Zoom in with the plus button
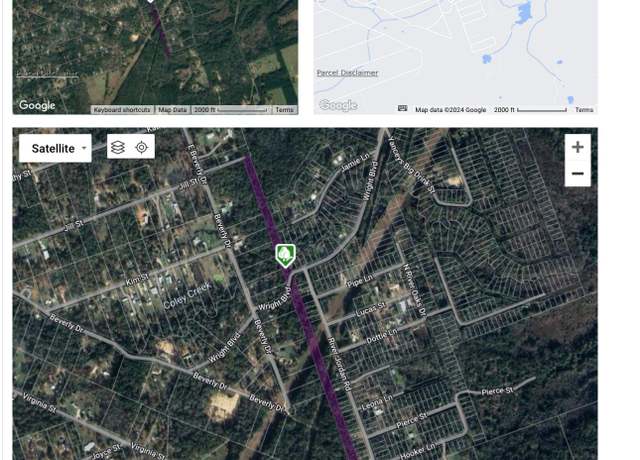Screen dimensions: 640x460 point(578,147)
